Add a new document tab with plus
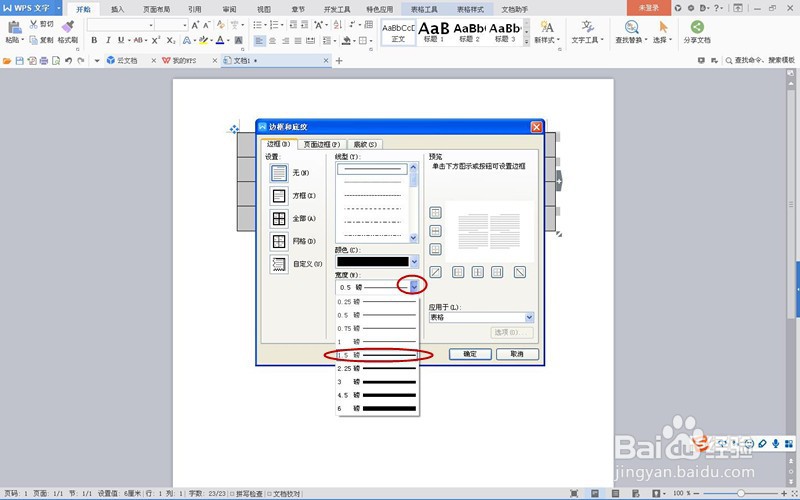 point(339,61)
